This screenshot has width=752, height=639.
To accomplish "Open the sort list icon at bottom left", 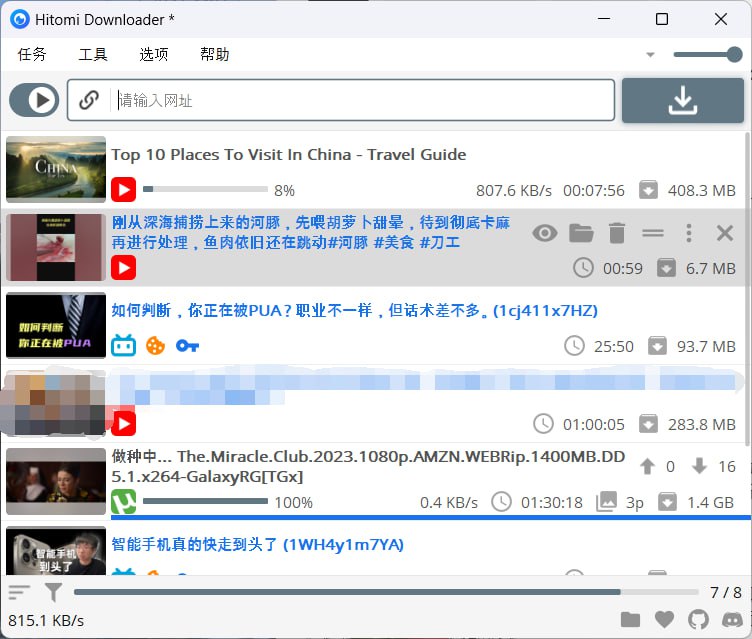I will point(19,592).
